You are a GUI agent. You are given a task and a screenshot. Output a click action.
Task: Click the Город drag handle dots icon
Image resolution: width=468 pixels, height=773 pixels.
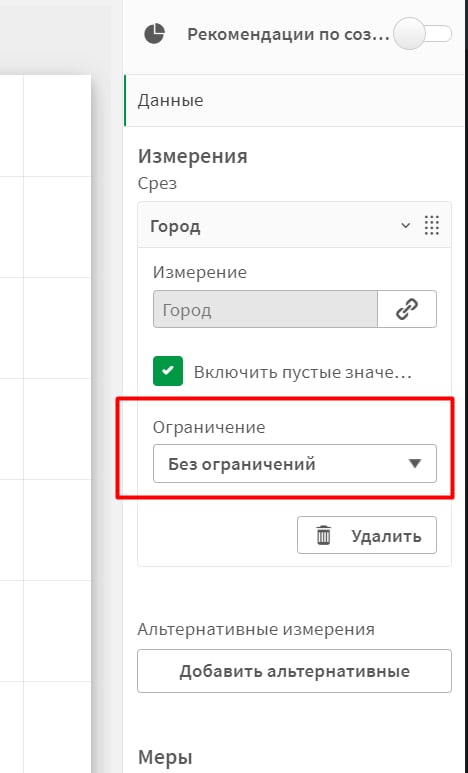pyautogui.click(x=432, y=226)
